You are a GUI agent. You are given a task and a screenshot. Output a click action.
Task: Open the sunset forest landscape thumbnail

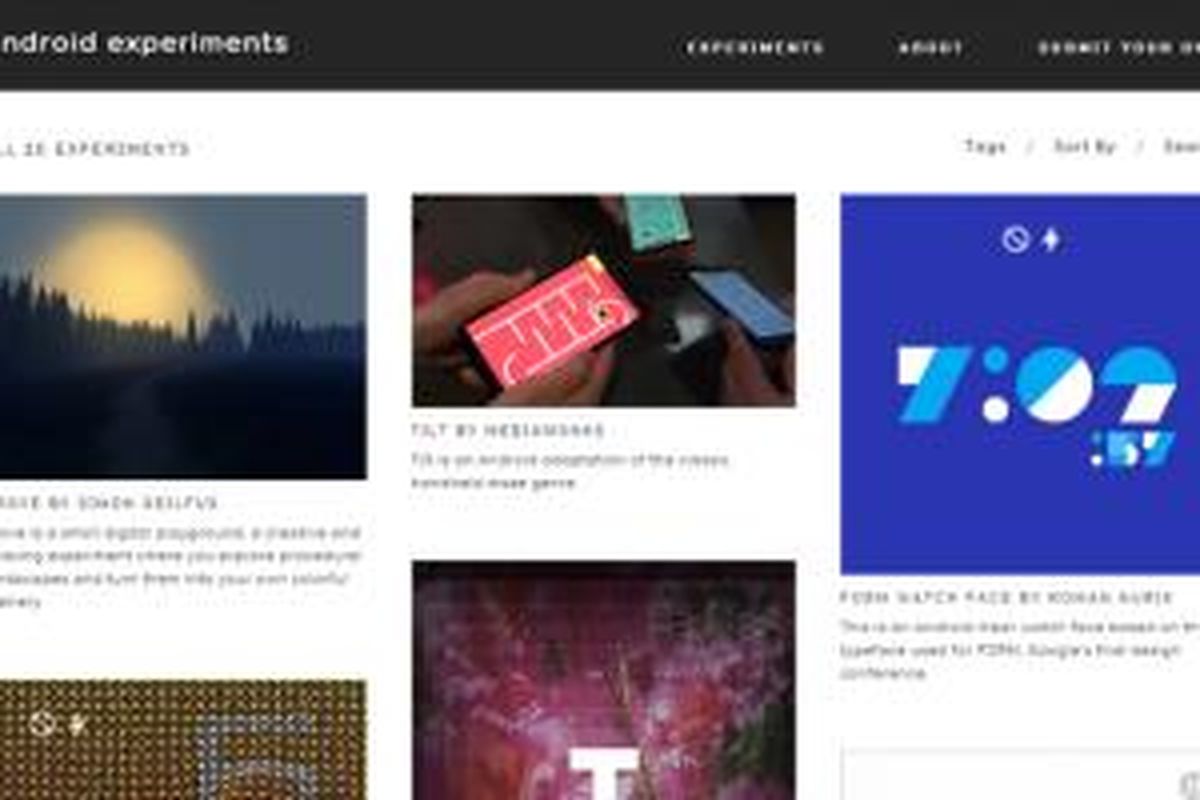(183, 337)
